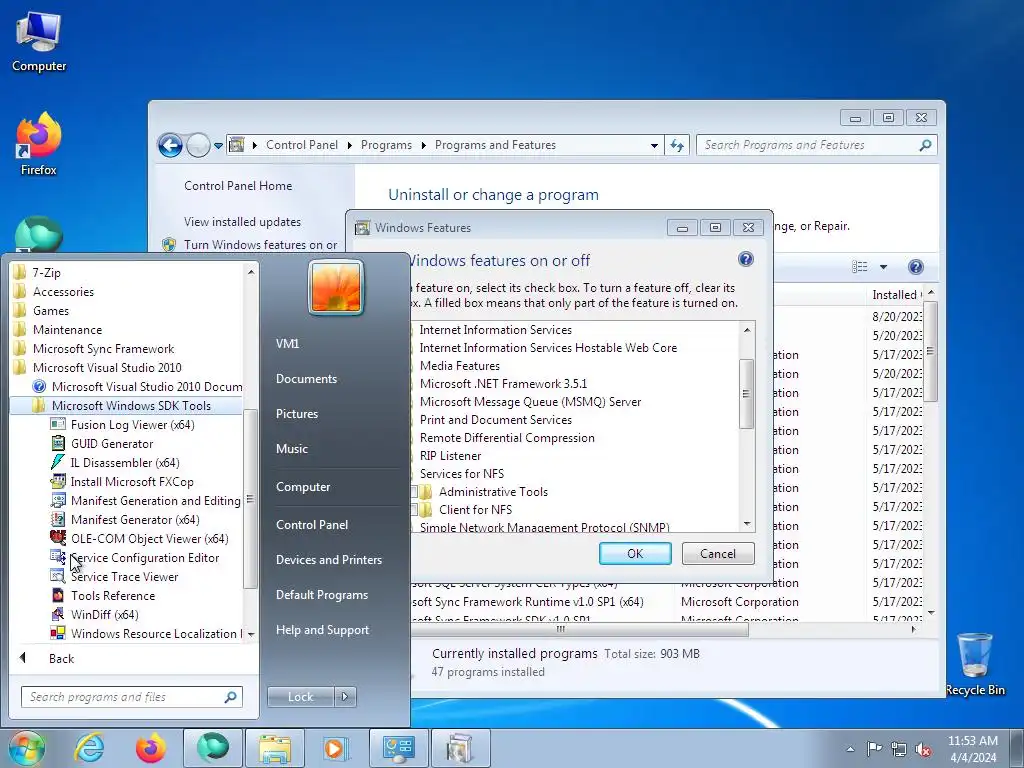Click Programs breadcrumb in address bar
This screenshot has width=1024, height=768.
point(386,145)
